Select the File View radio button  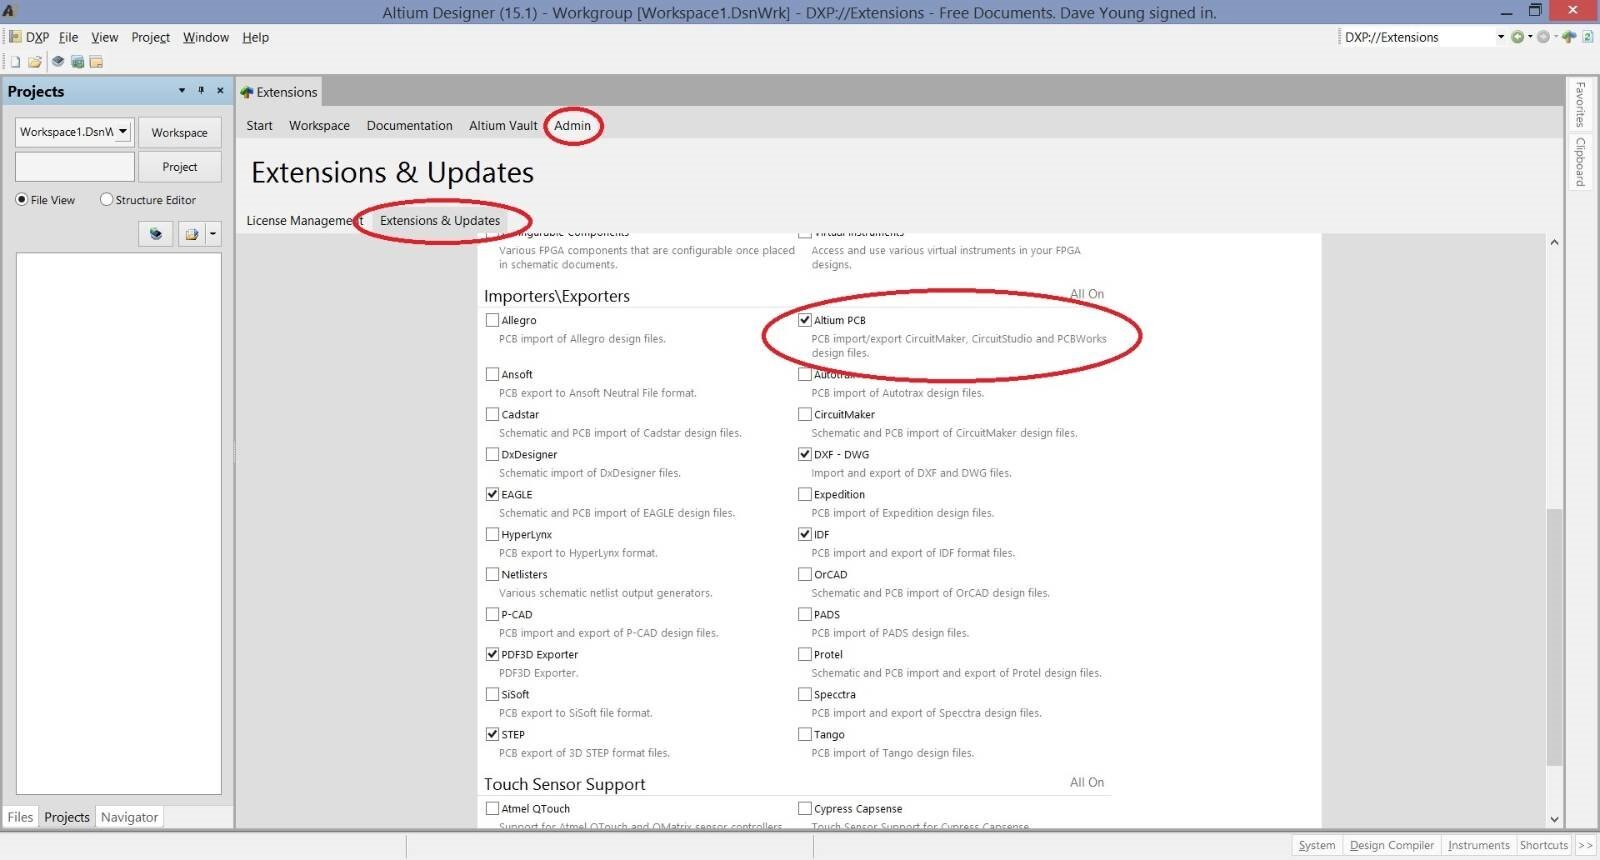pyautogui.click(x=21, y=200)
